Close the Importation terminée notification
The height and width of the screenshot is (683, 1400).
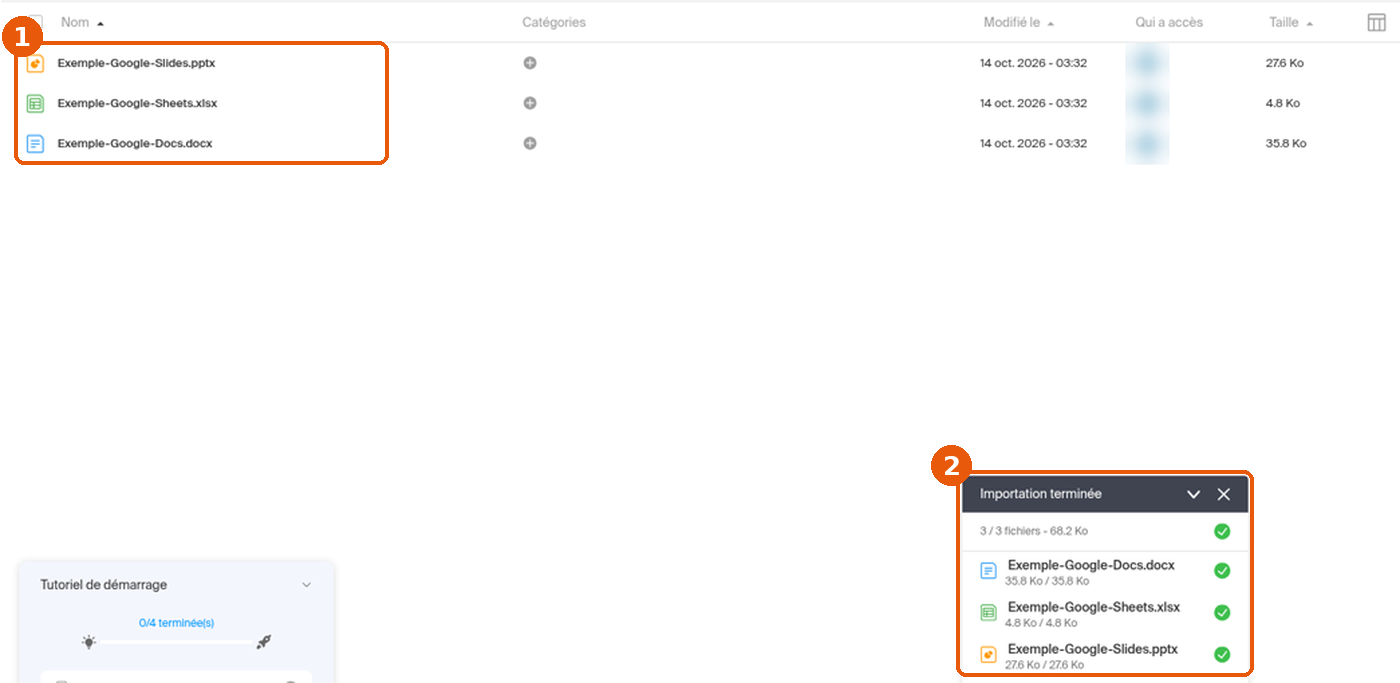(x=1224, y=494)
